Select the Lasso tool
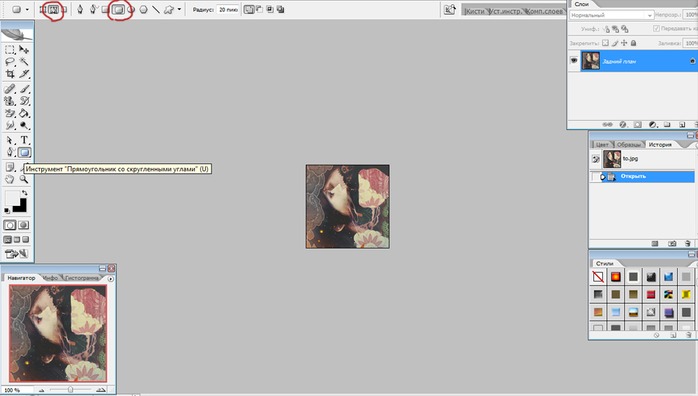The width and height of the screenshot is (698, 396). pos(10,62)
